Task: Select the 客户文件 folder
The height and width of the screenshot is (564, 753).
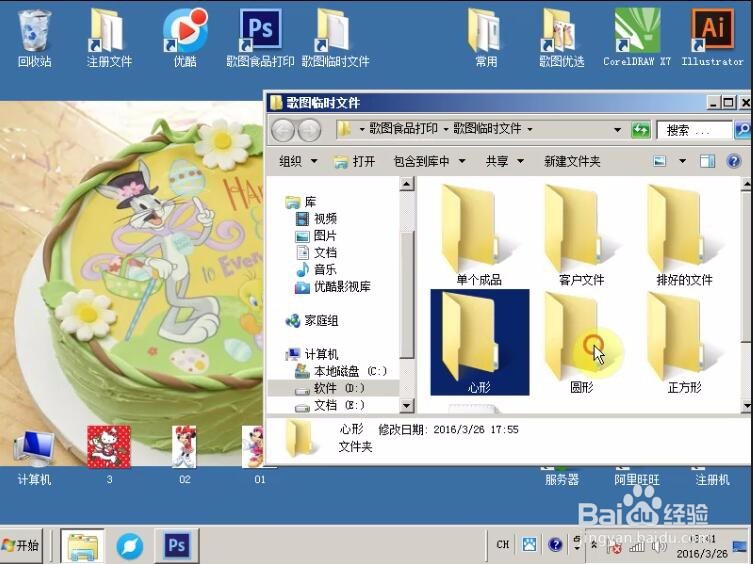Action: click(x=582, y=235)
